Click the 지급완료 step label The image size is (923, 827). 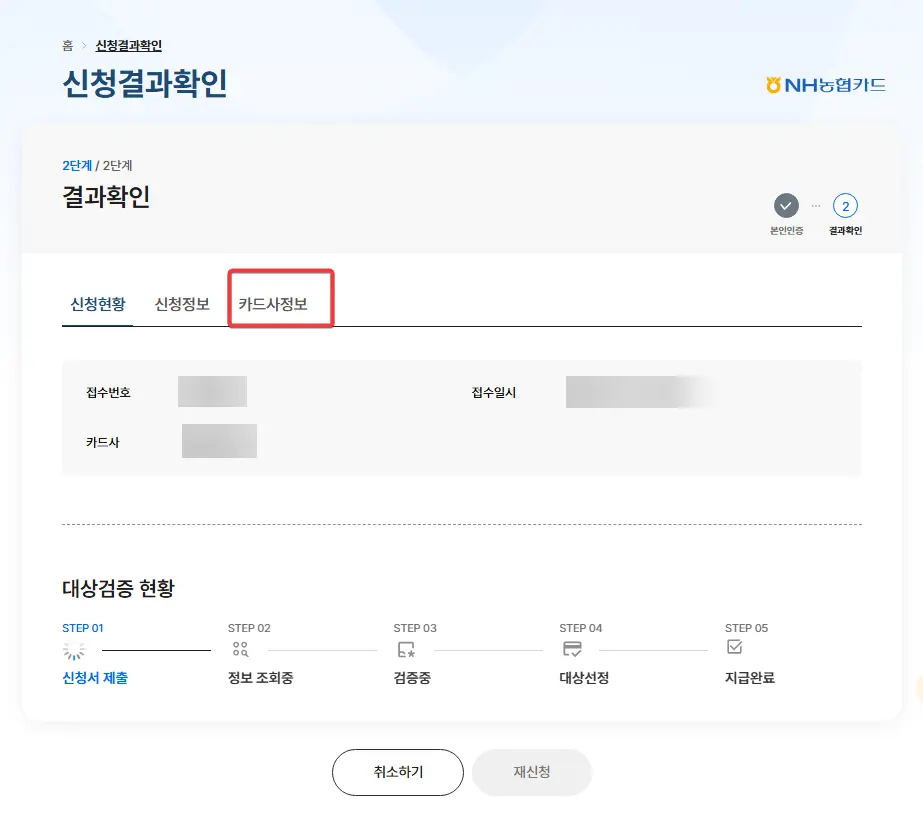[x=750, y=677]
